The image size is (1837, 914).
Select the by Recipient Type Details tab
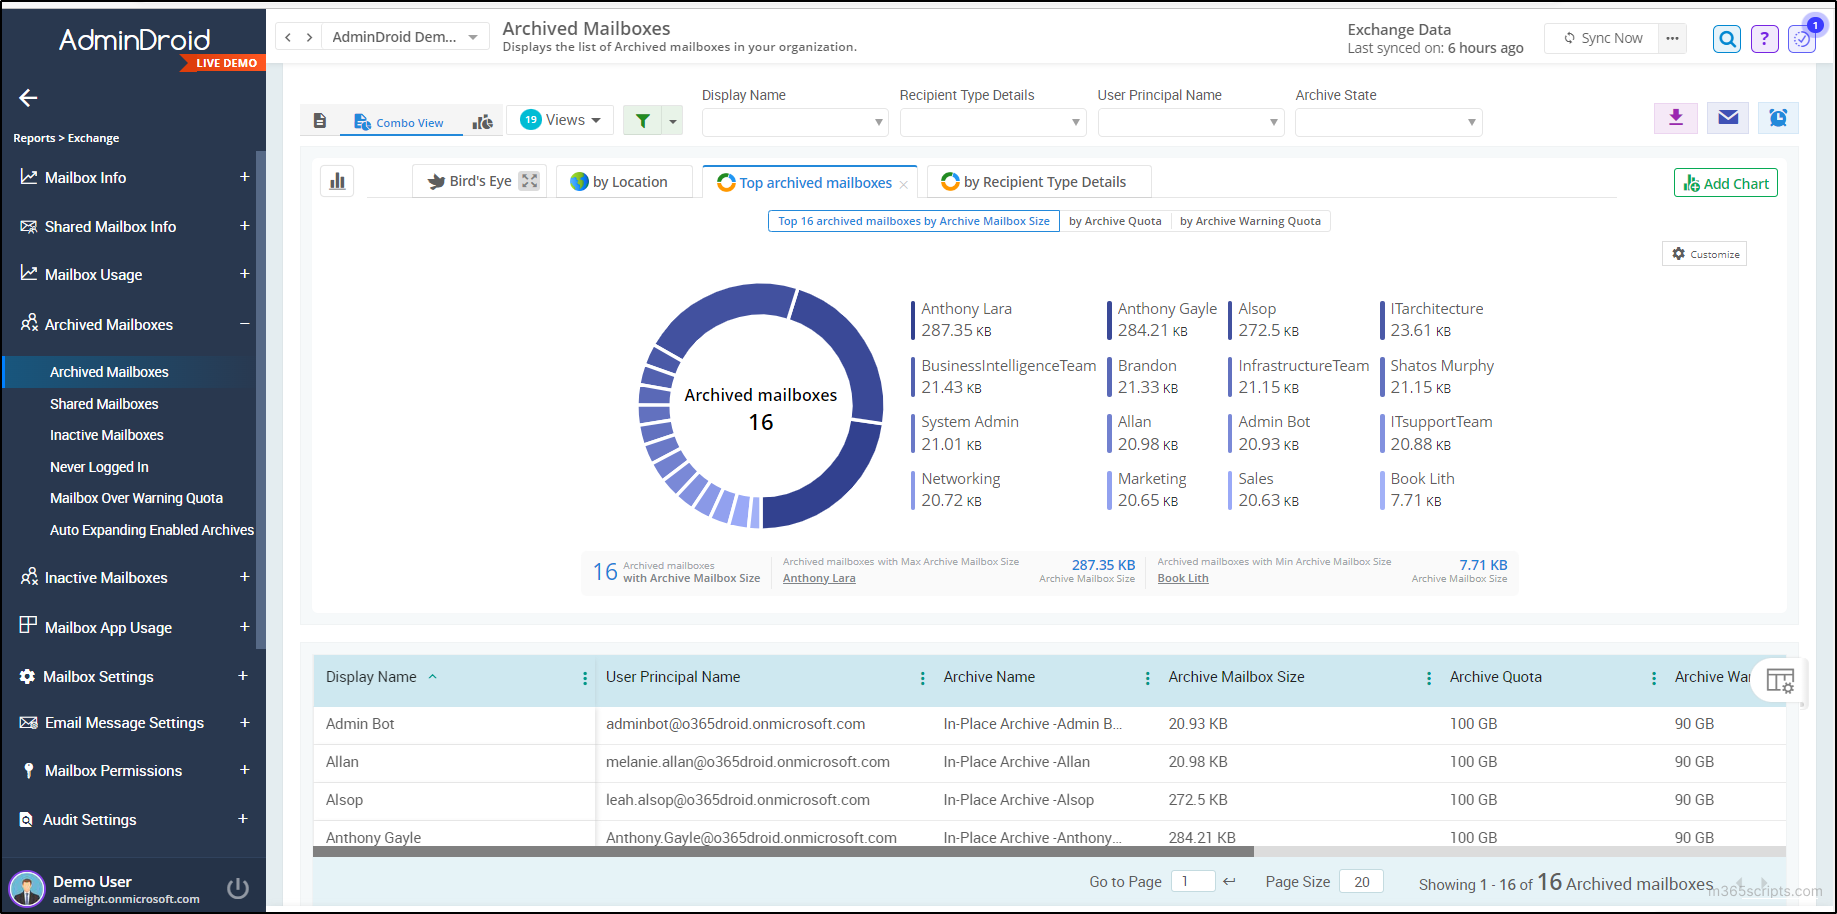[1038, 181]
